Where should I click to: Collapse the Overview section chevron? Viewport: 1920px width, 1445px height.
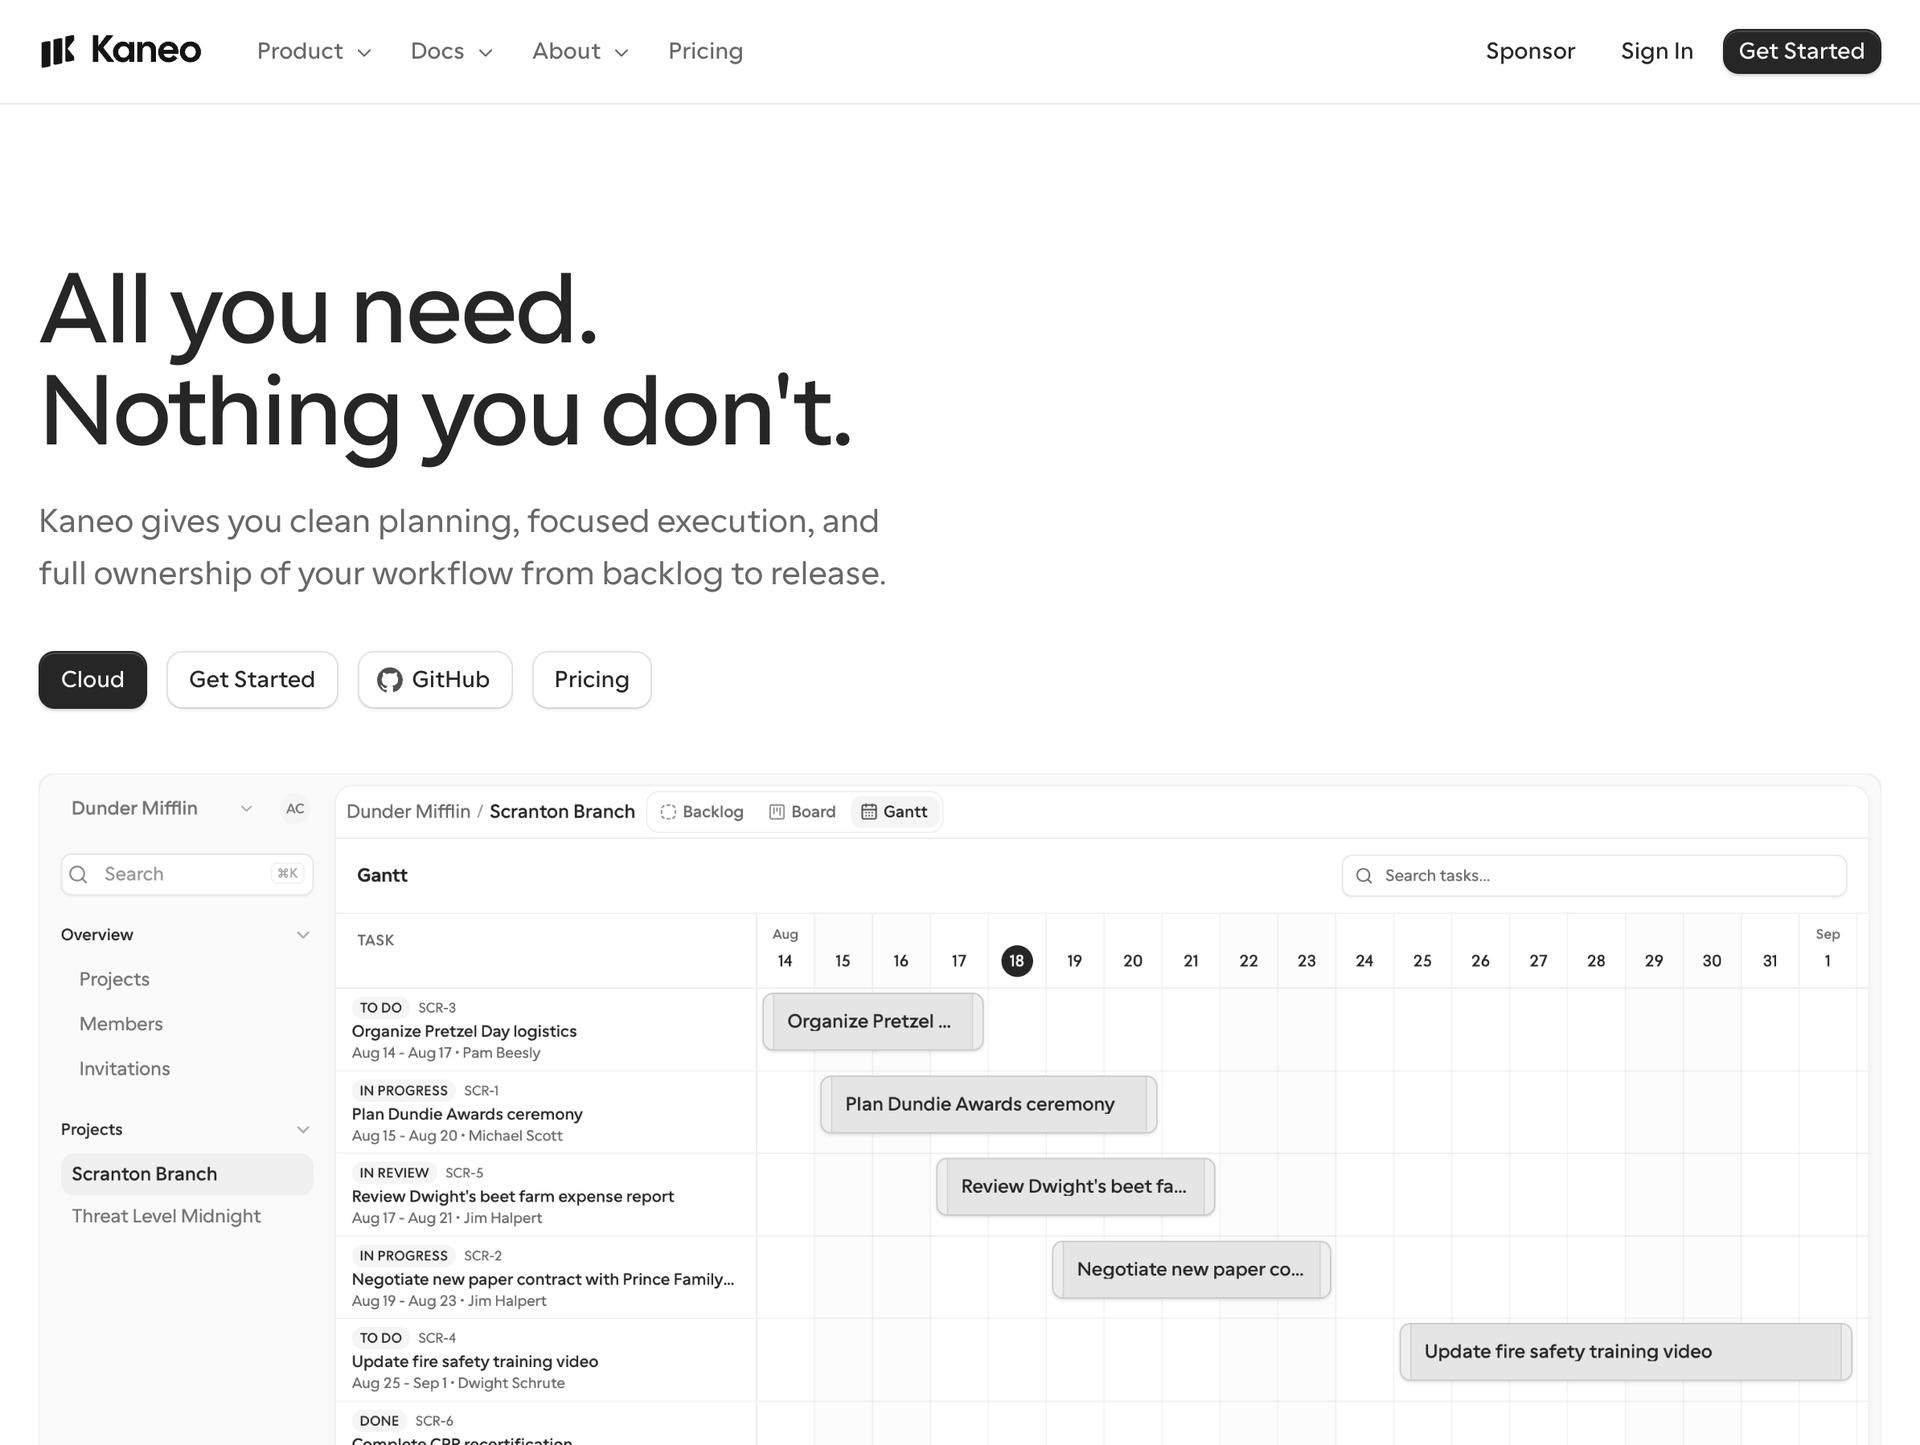click(303, 935)
